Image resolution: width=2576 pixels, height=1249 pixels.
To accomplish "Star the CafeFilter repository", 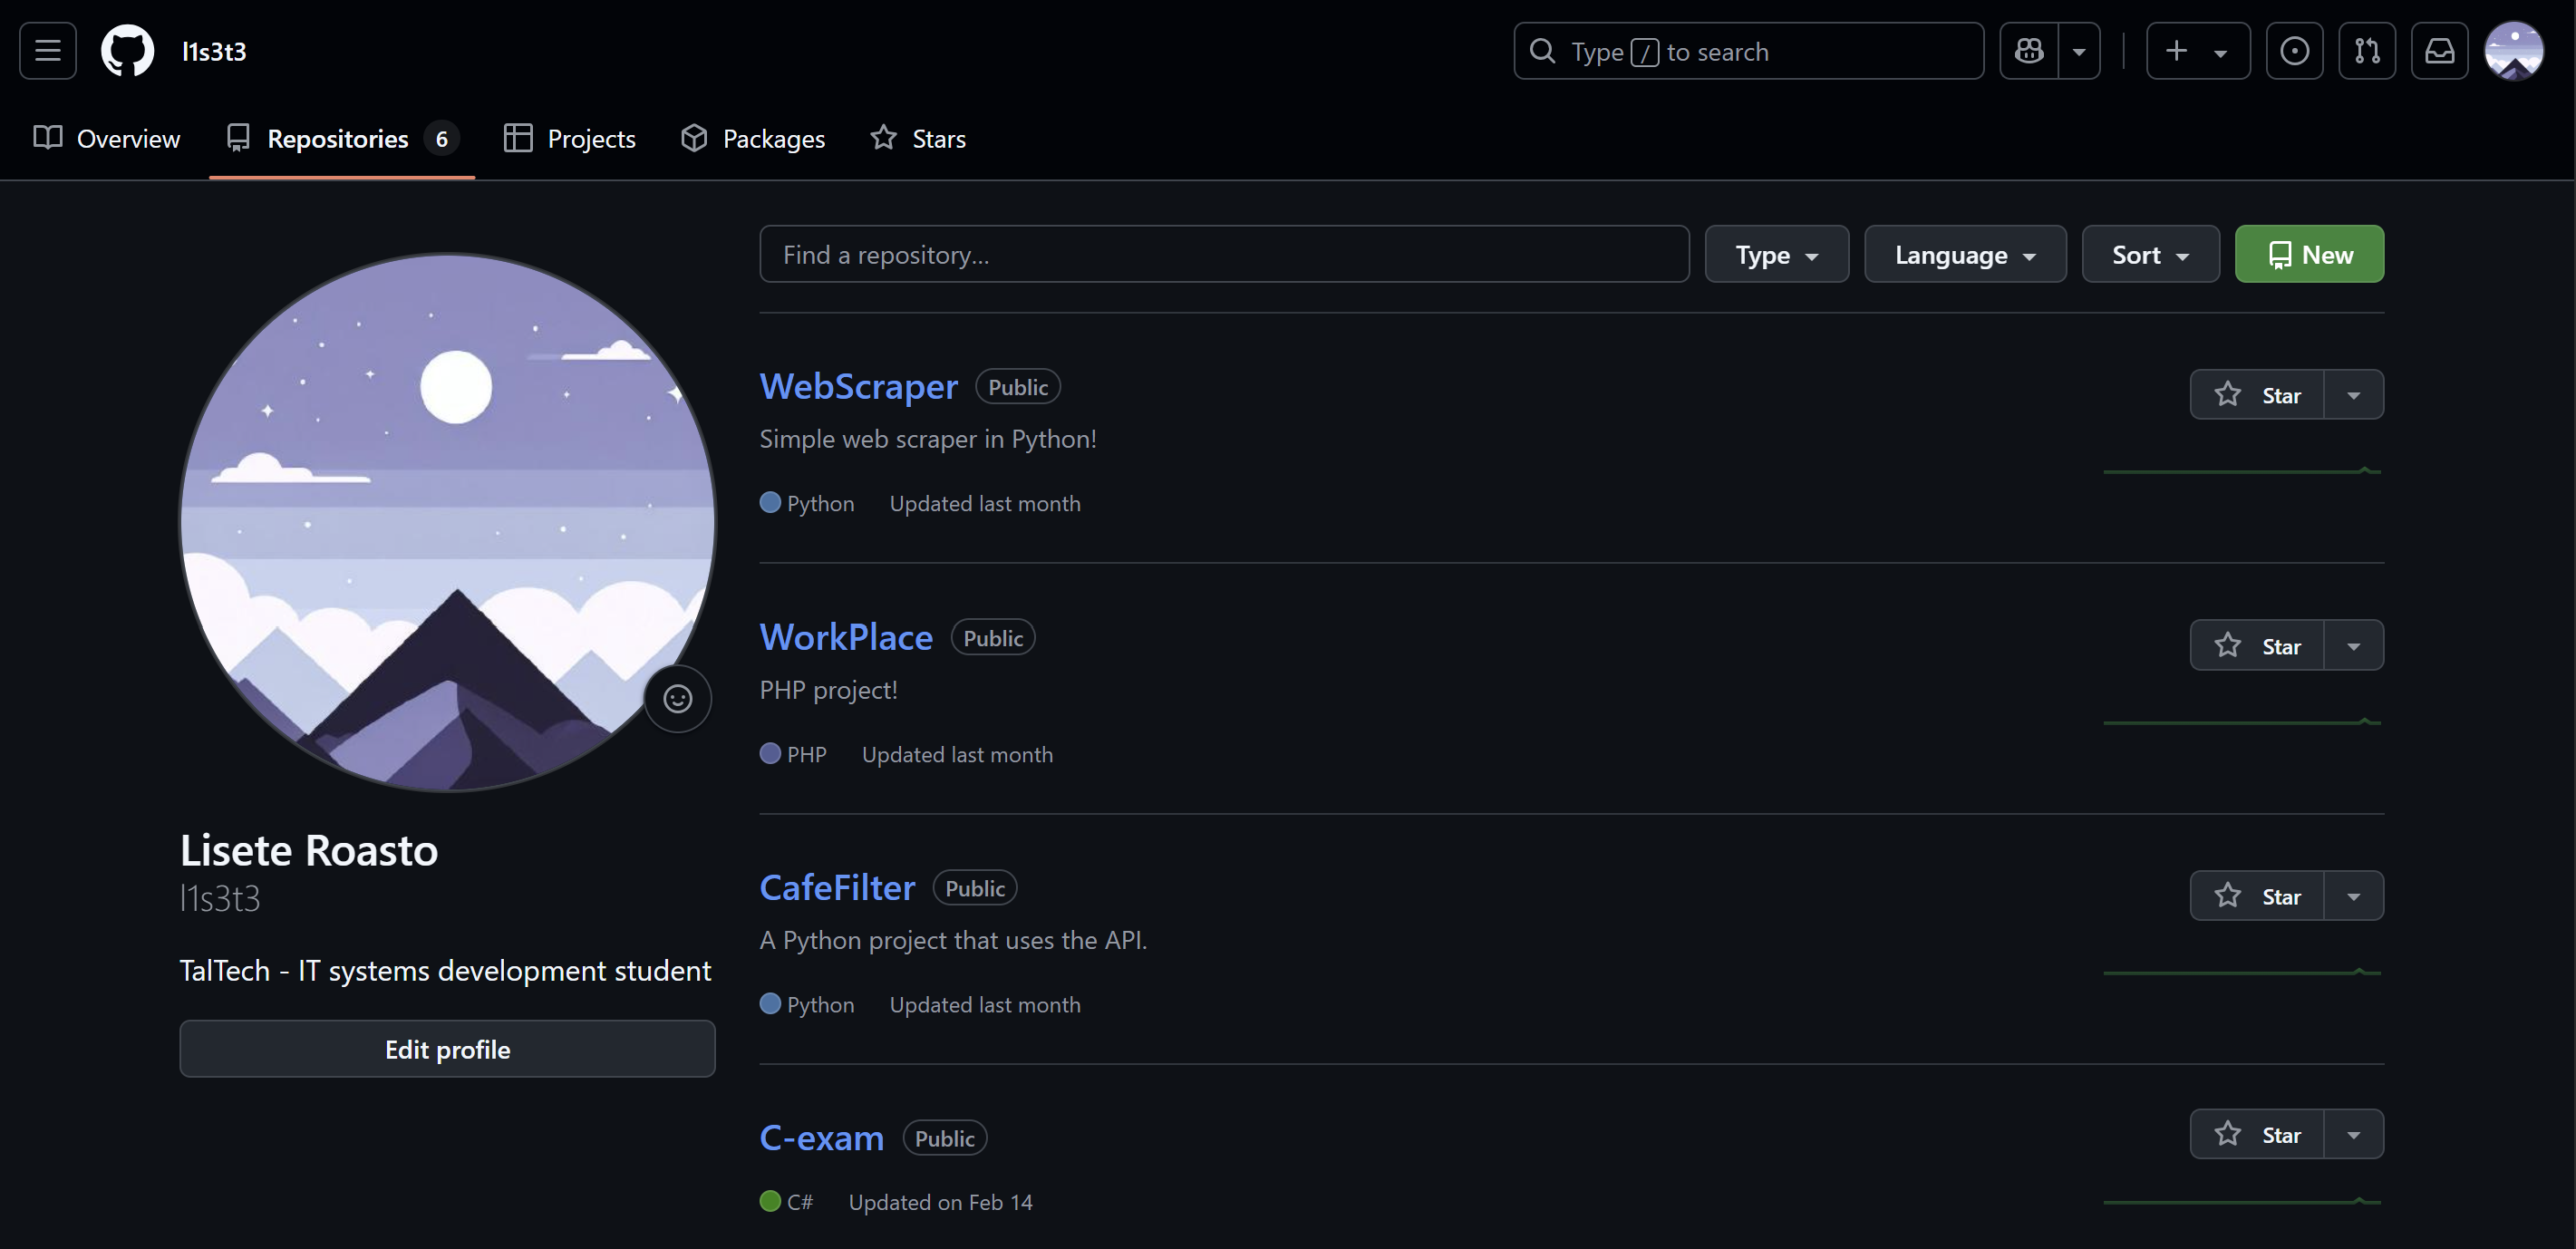I will [x=2257, y=896].
